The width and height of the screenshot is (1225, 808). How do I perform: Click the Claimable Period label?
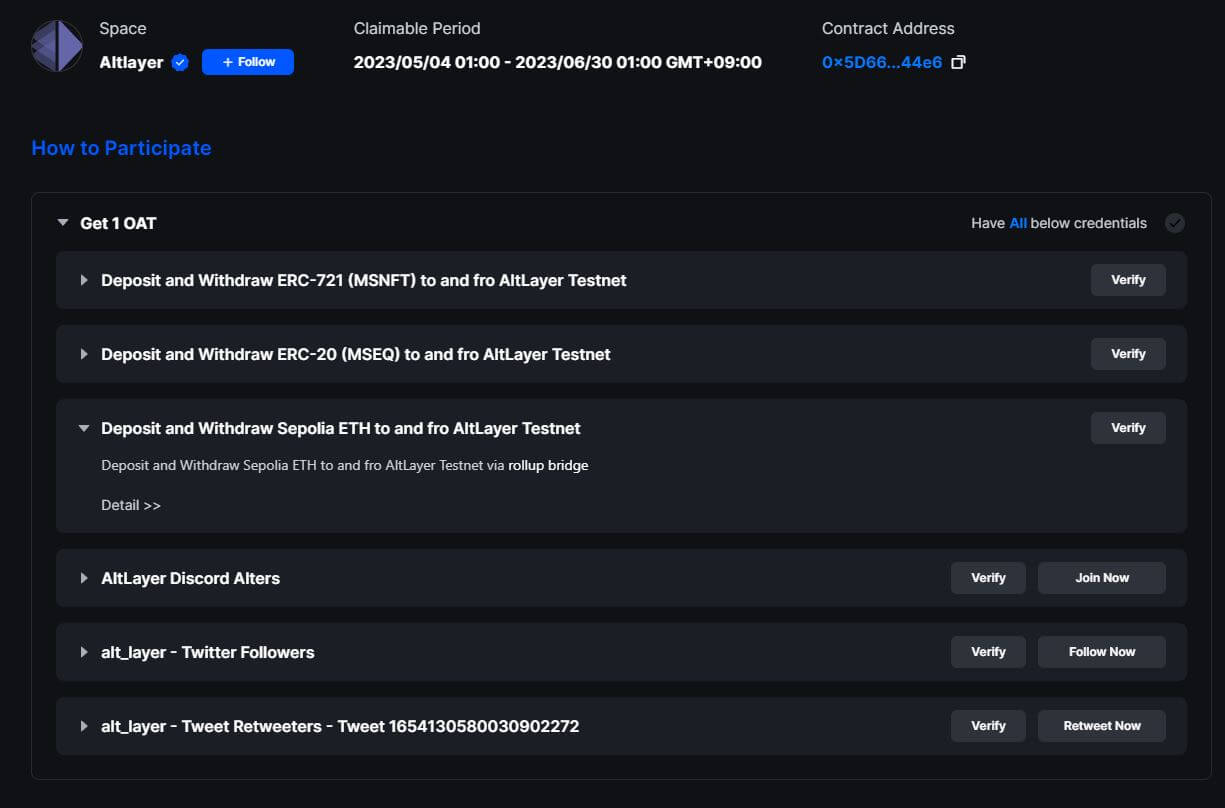pos(417,28)
